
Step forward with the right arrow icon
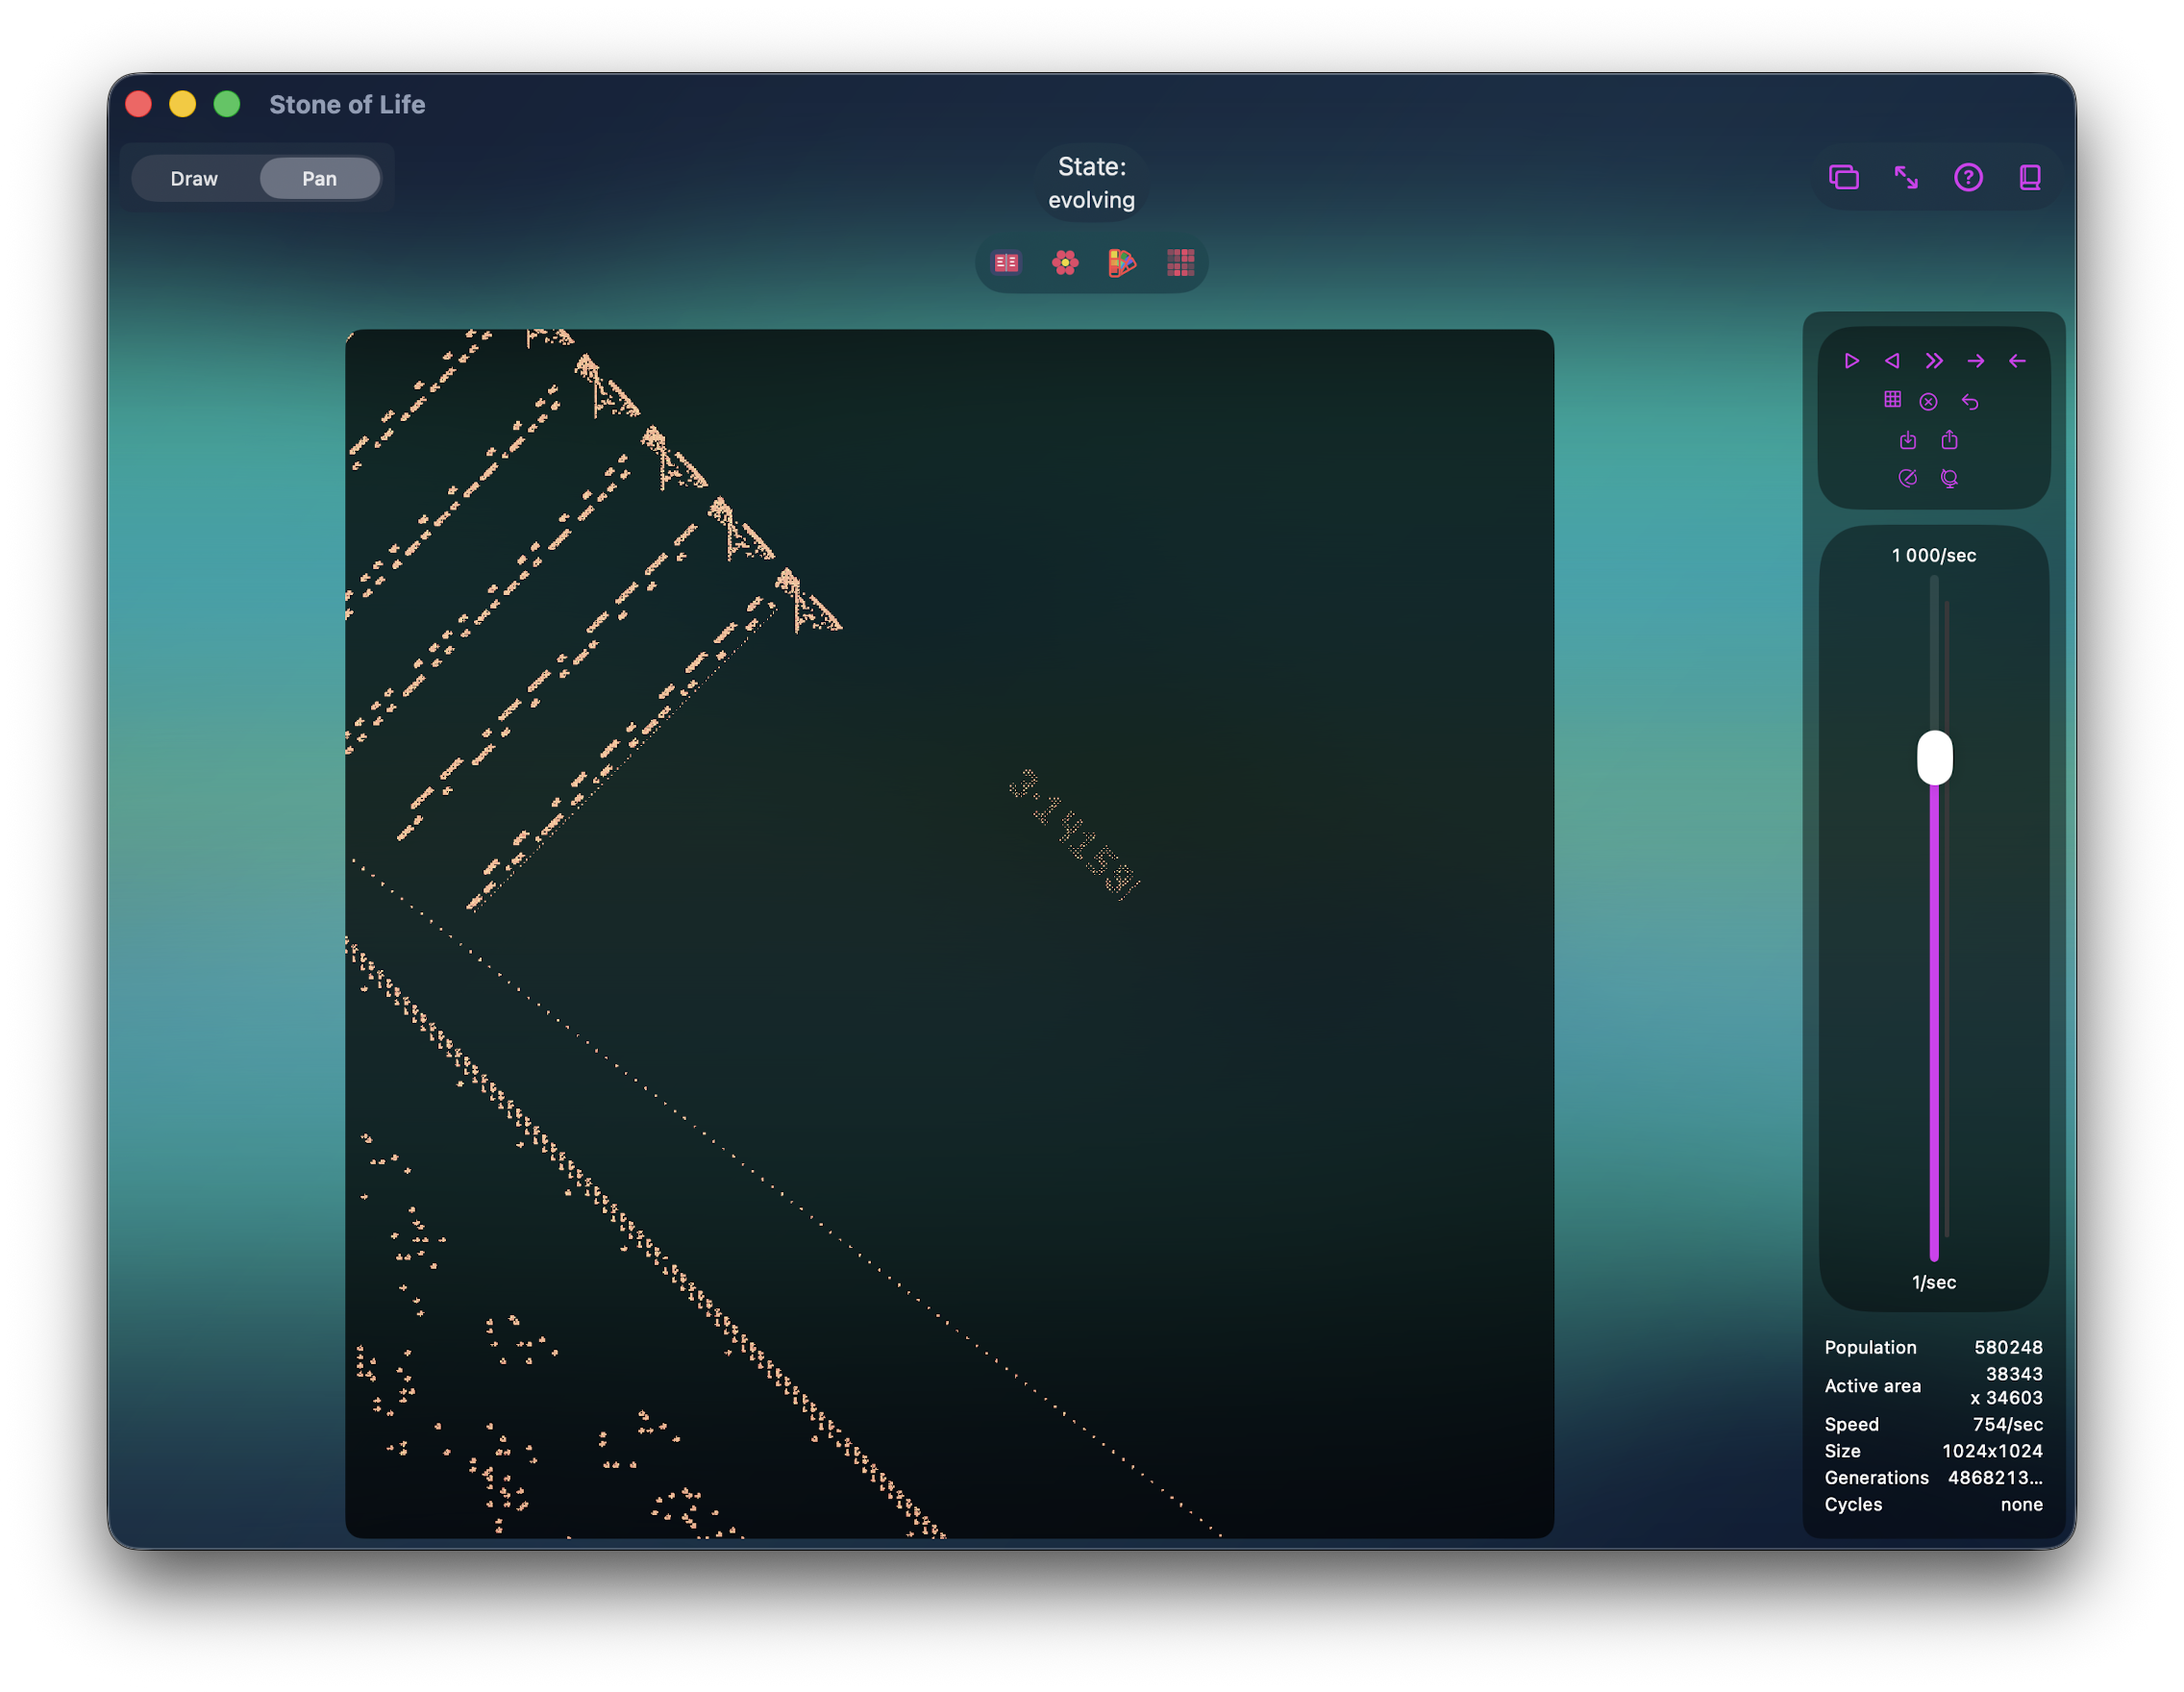pyautogui.click(x=1976, y=361)
